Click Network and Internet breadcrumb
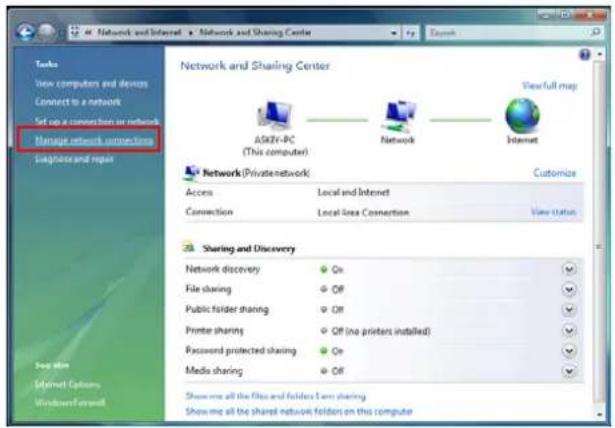Image resolution: width=615 pixels, height=428 pixels. coord(139,33)
